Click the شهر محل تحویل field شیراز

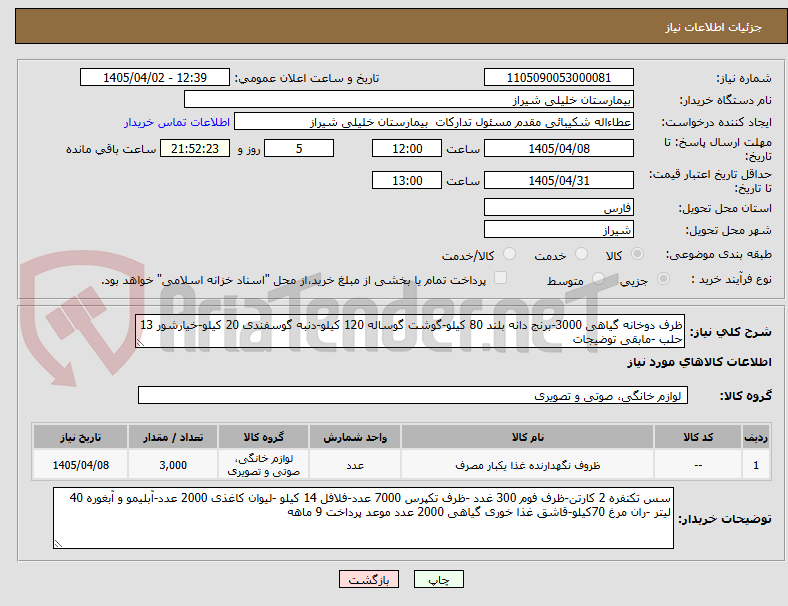tap(559, 229)
